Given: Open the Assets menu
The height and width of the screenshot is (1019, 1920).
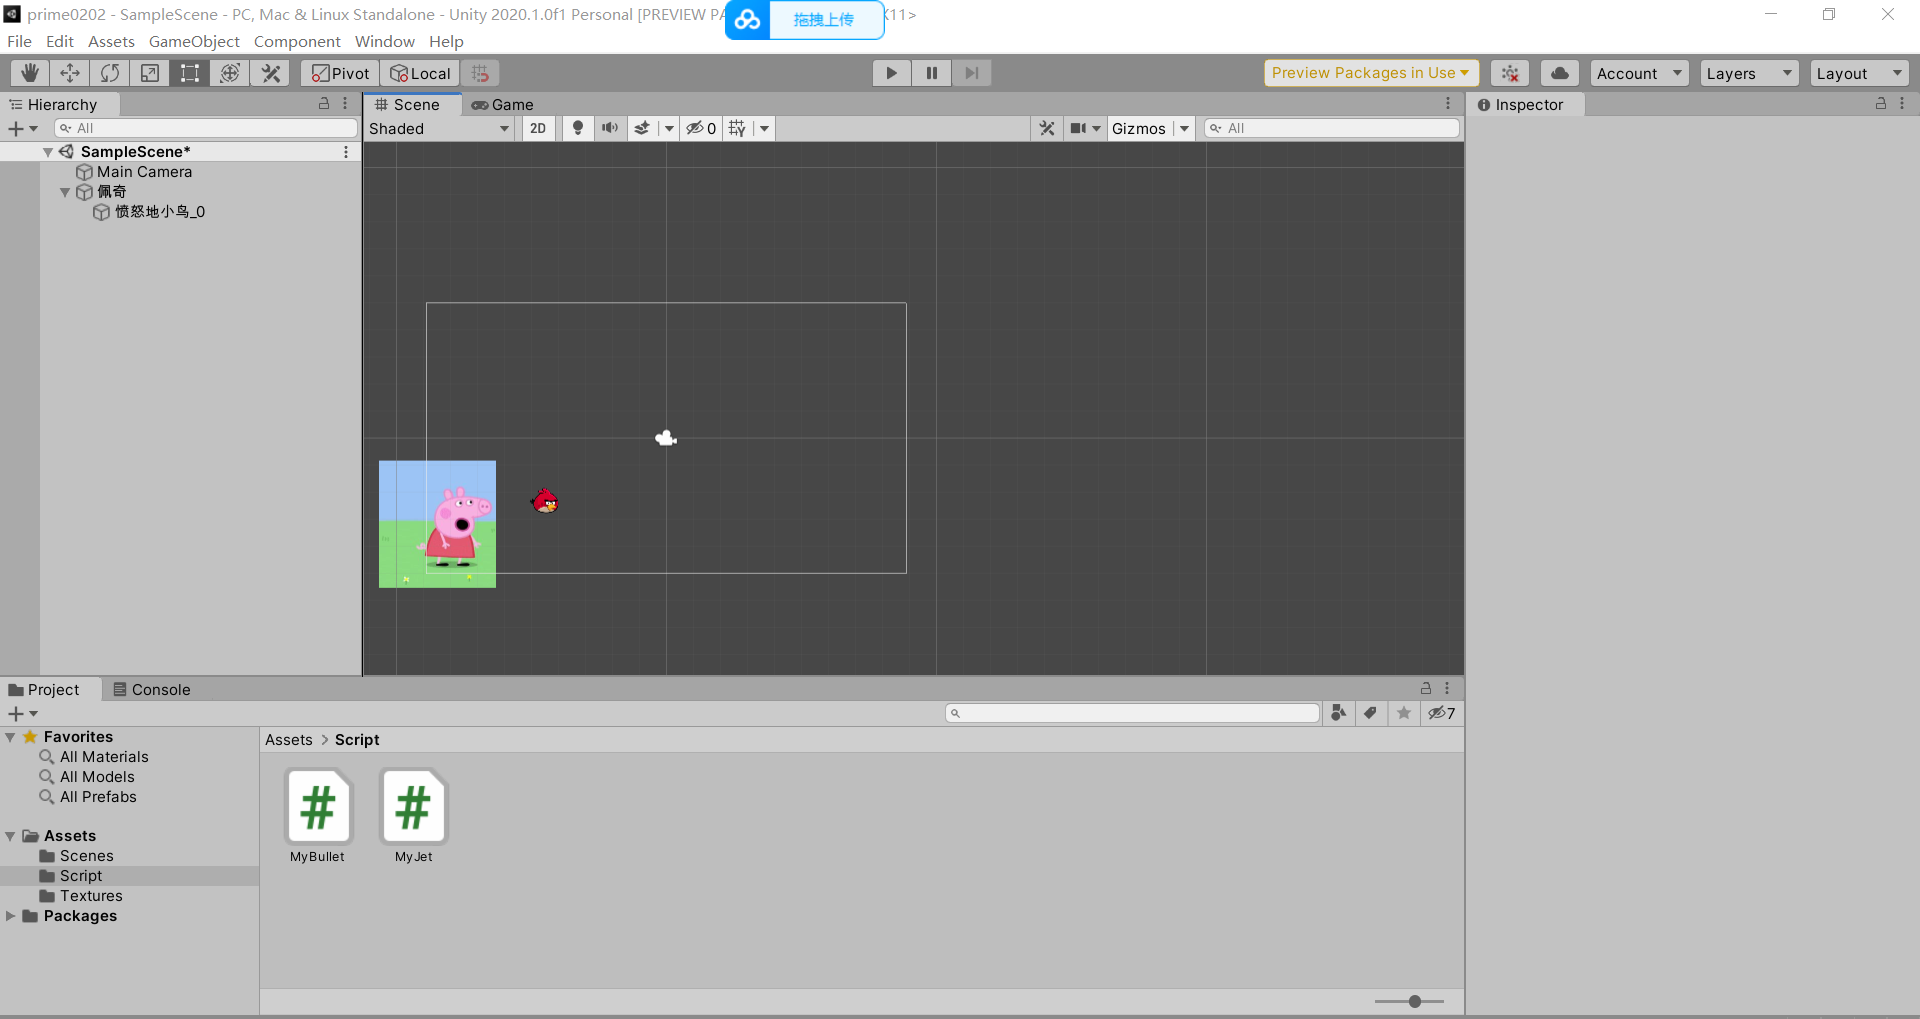Looking at the screenshot, I should [x=111, y=41].
